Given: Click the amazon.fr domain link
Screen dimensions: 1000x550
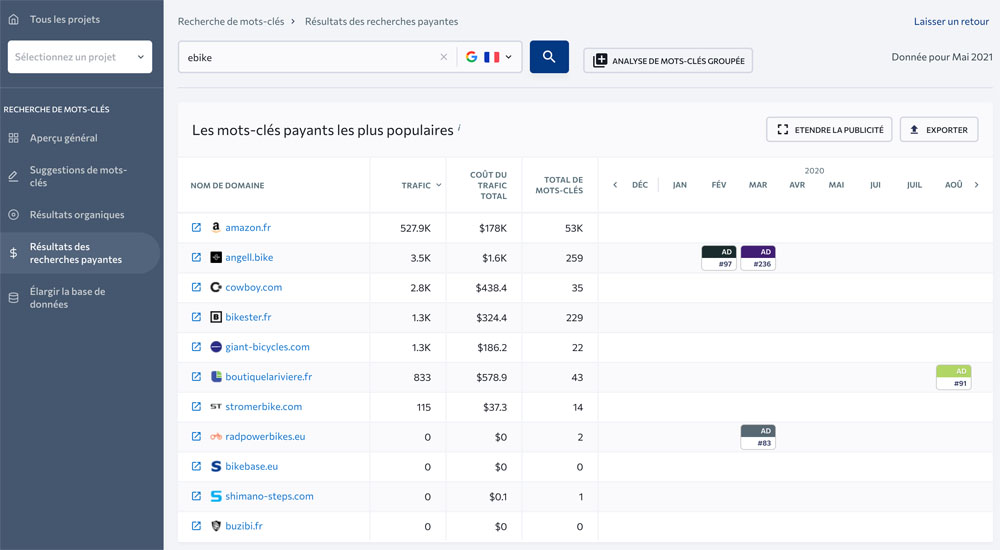Looking at the screenshot, I should 248,227.
